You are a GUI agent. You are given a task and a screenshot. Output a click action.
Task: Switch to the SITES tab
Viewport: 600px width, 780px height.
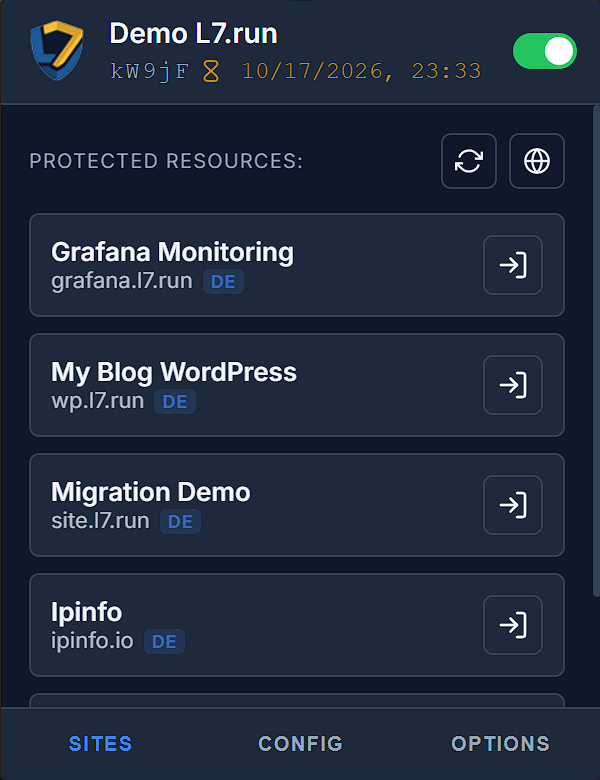pos(100,744)
